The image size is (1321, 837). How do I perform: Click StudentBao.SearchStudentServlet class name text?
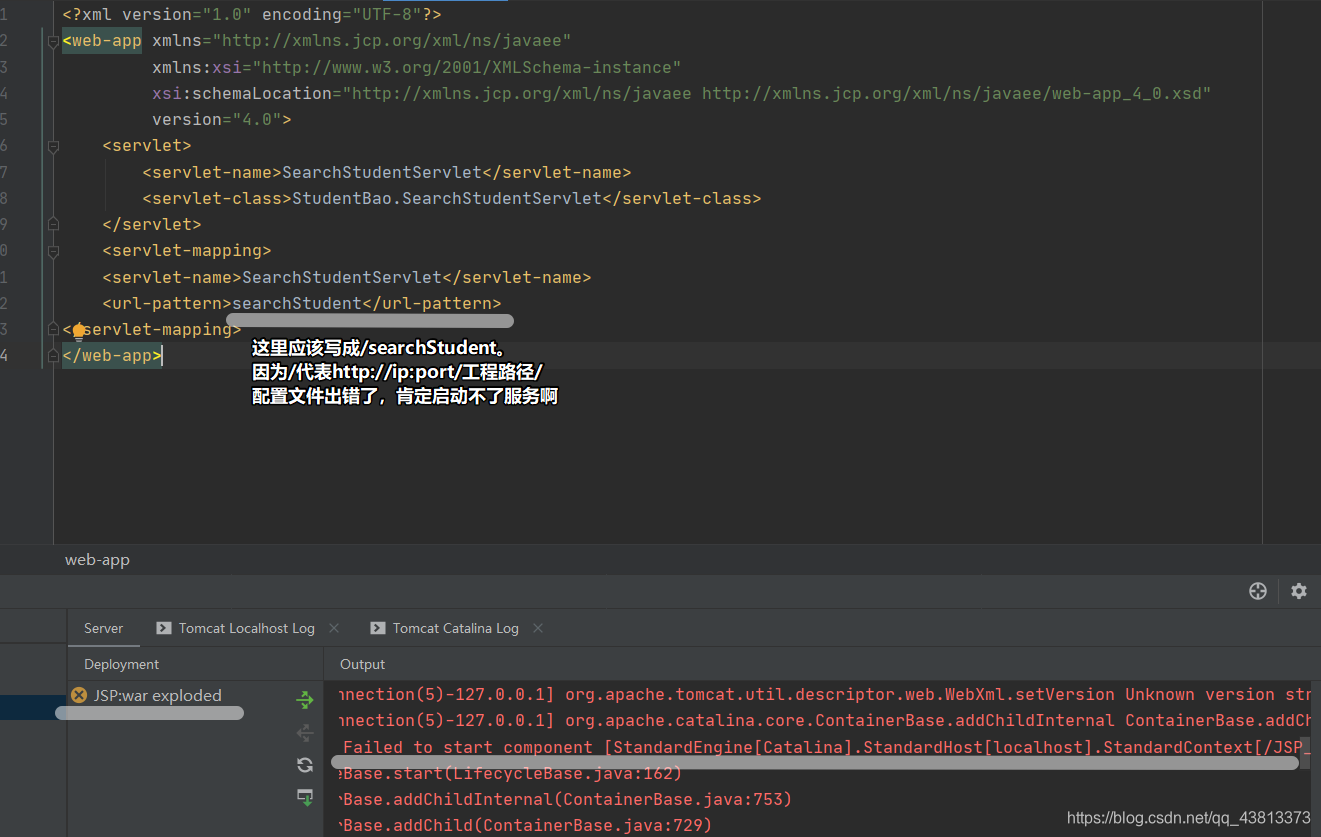click(x=447, y=198)
